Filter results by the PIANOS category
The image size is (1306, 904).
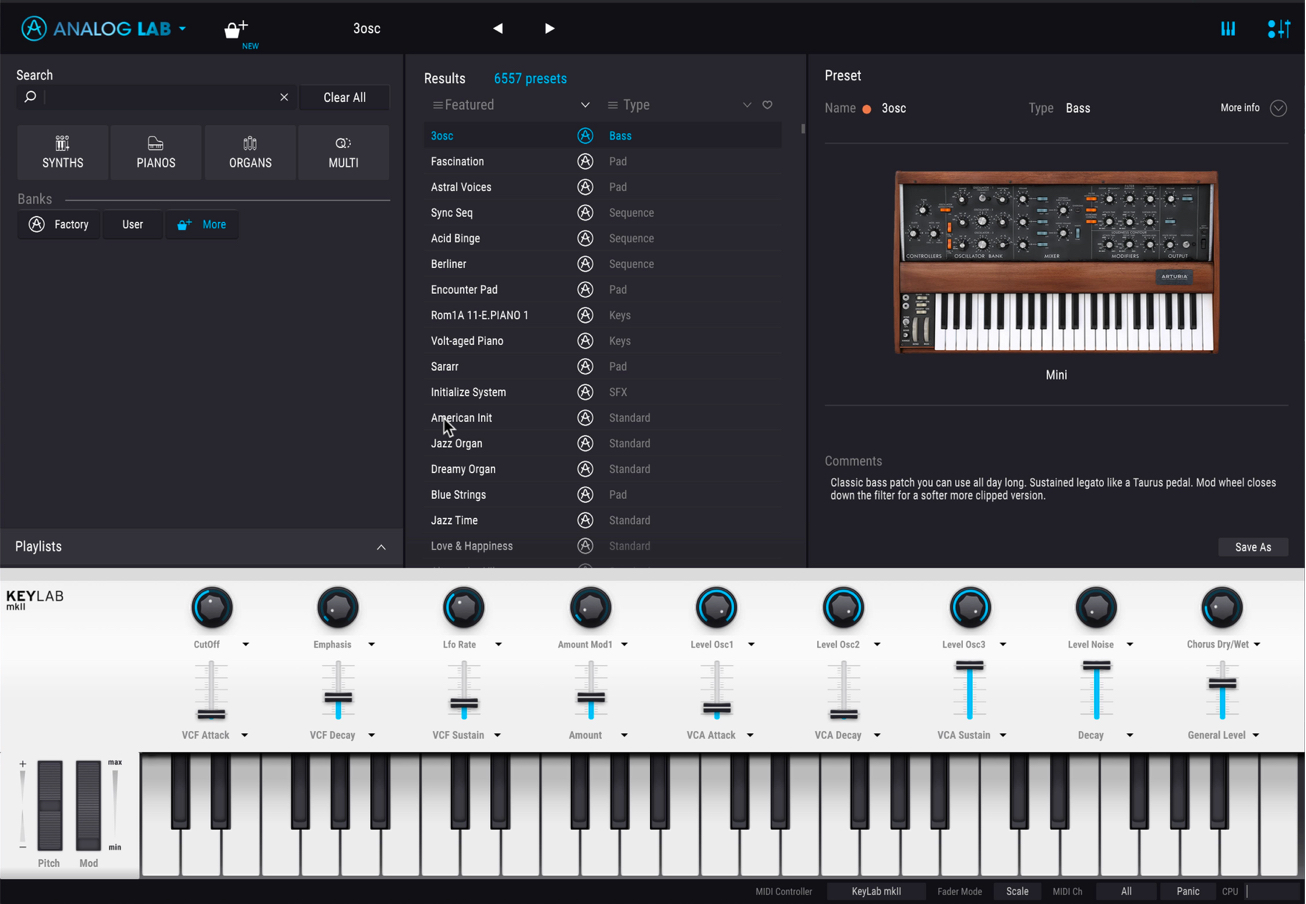click(x=156, y=152)
